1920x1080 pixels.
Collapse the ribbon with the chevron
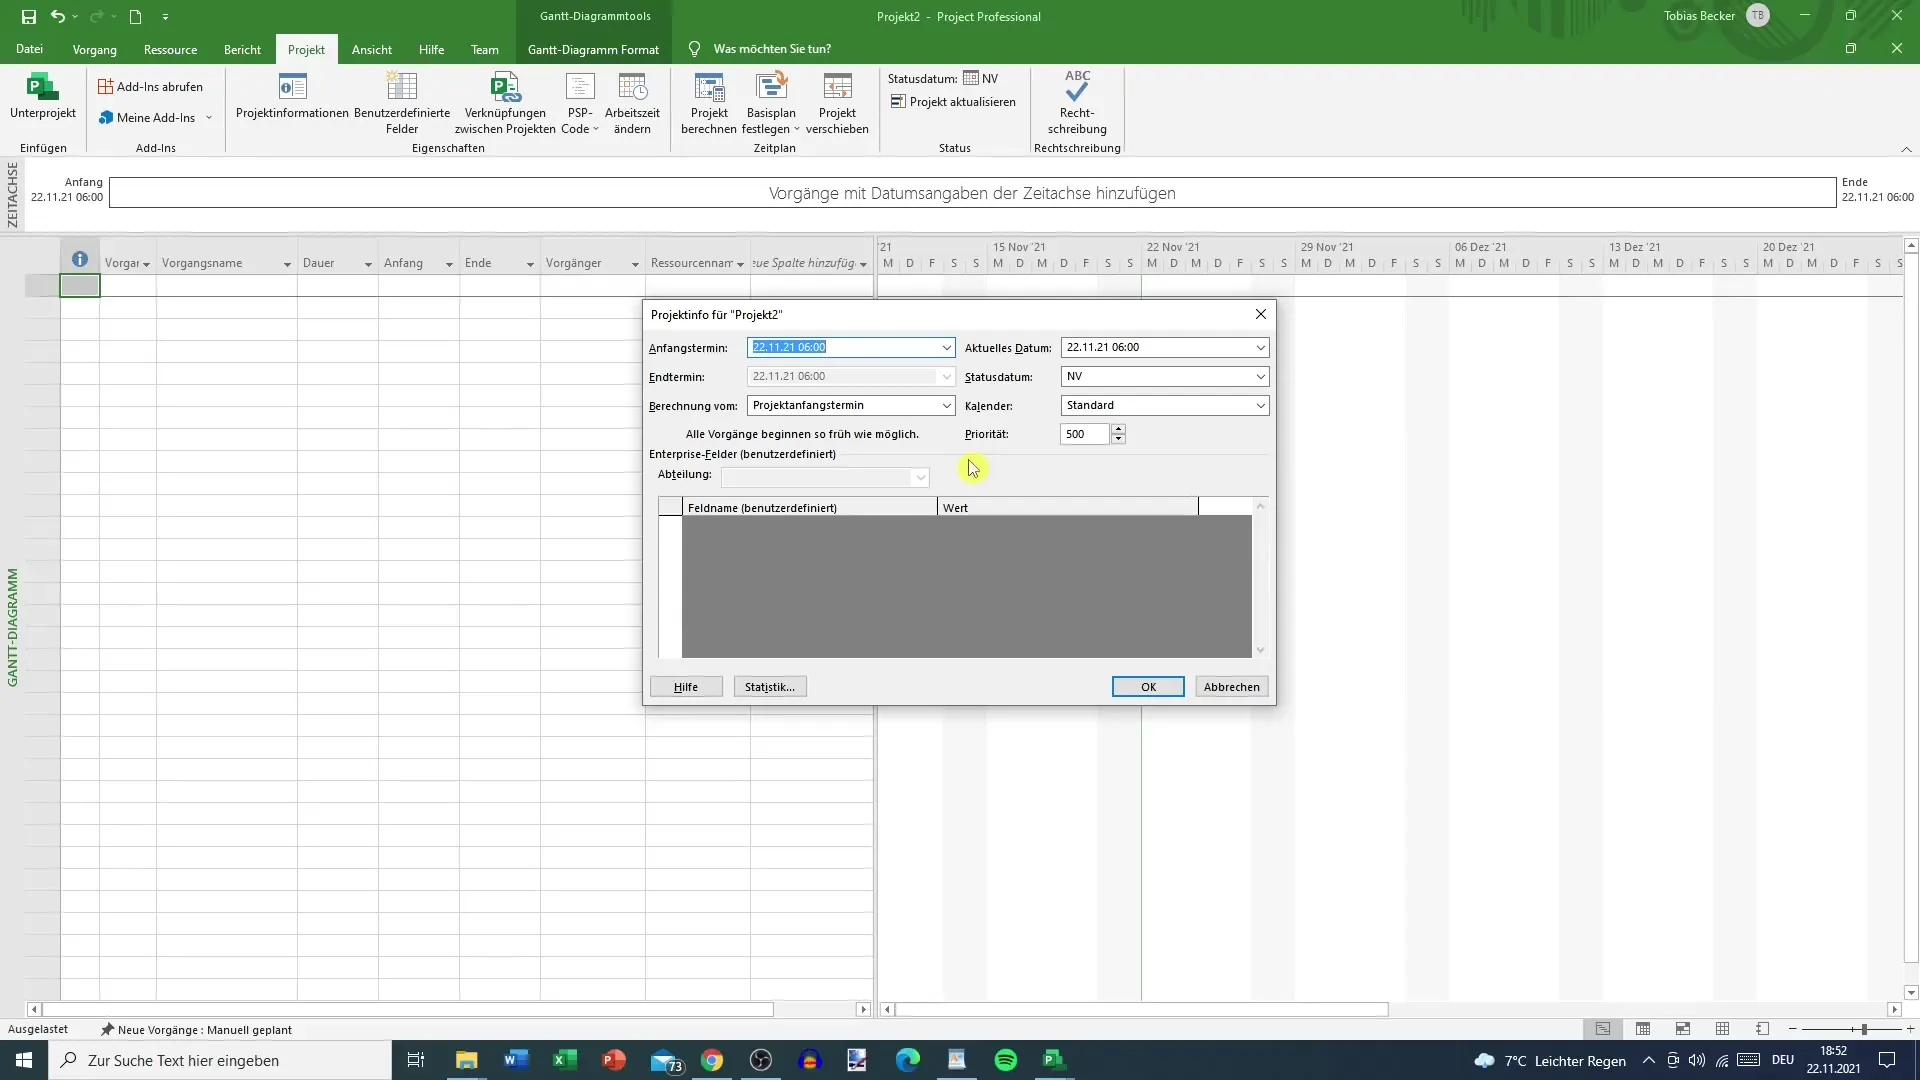tap(1906, 149)
